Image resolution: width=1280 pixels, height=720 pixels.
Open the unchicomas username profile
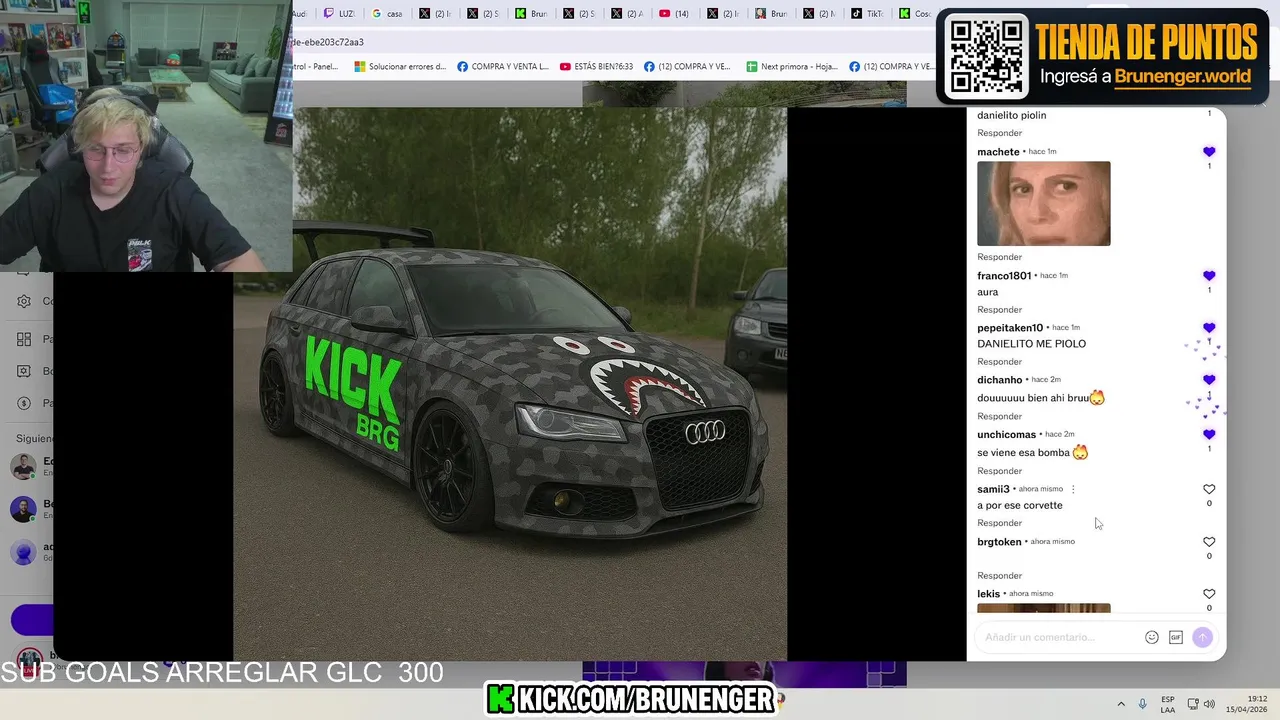[x=1006, y=435]
